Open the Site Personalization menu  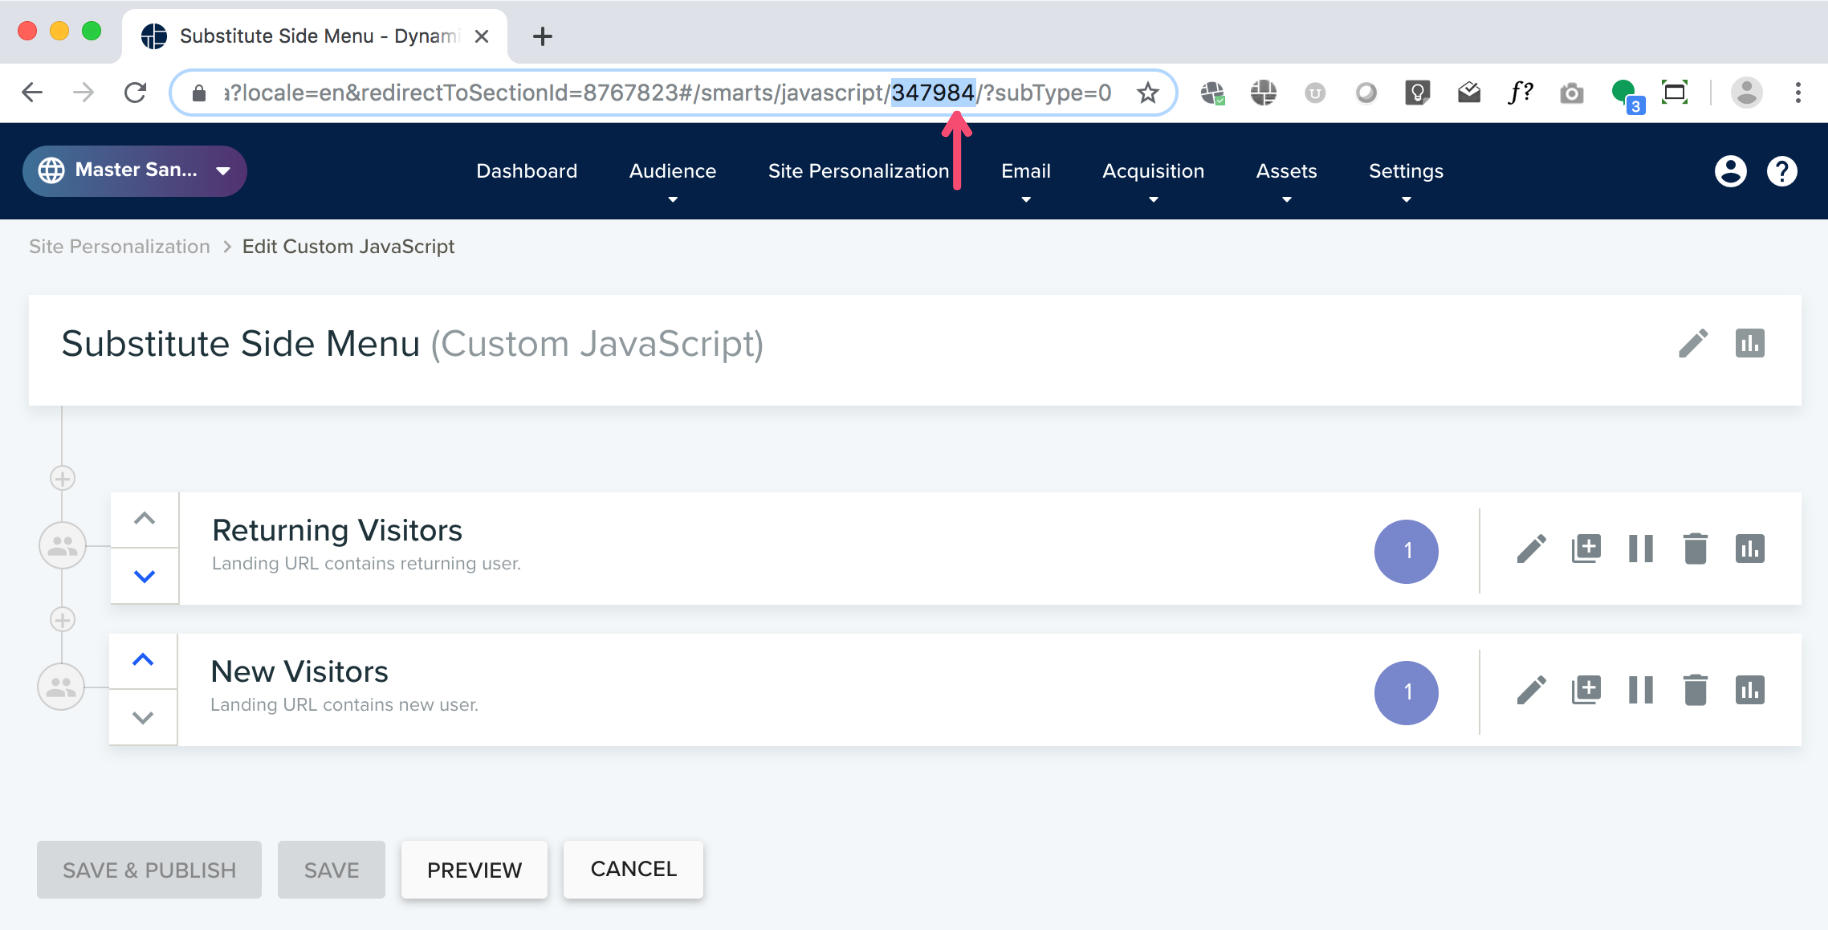coord(858,171)
